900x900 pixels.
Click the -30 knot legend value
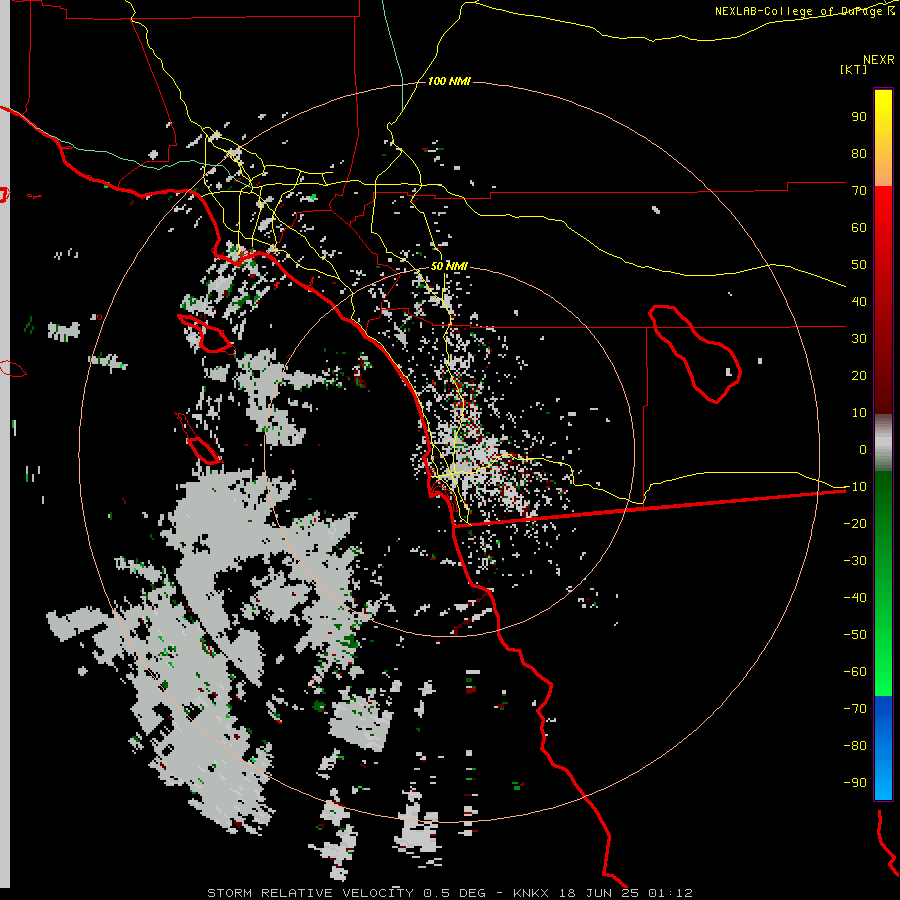pyautogui.click(x=855, y=561)
